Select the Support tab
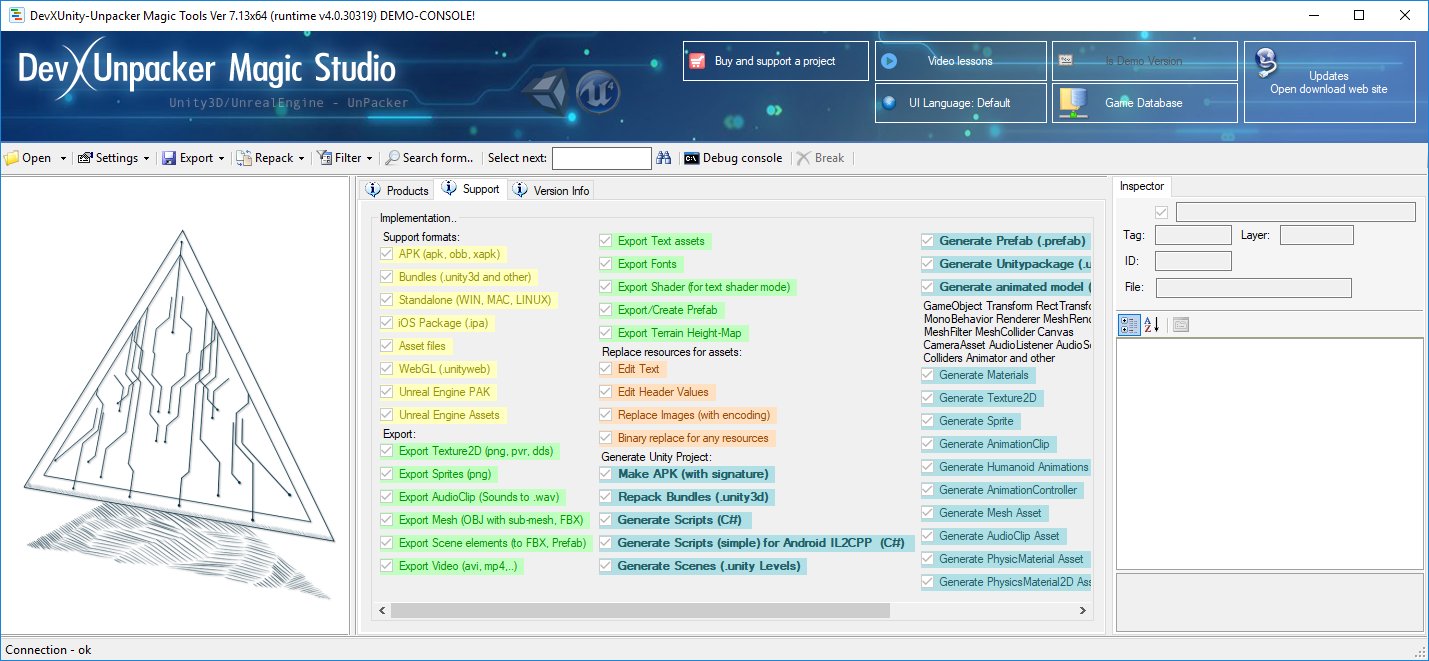This screenshot has height=661, width=1429. click(472, 189)
